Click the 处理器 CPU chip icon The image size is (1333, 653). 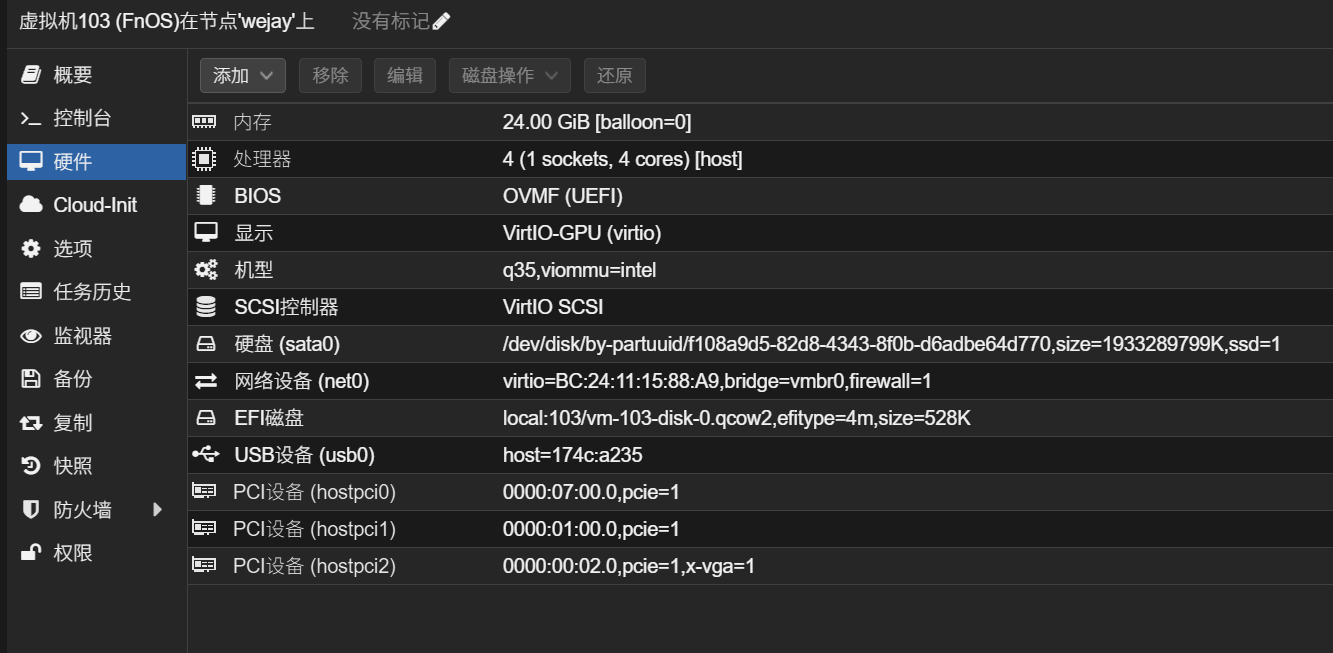(x=204, y=159)
